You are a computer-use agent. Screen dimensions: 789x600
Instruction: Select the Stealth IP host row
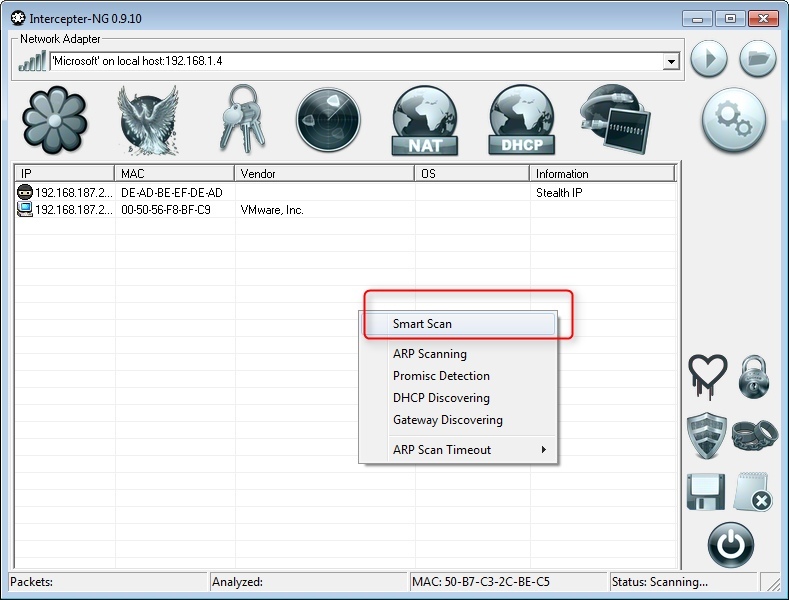pos(300,192)
